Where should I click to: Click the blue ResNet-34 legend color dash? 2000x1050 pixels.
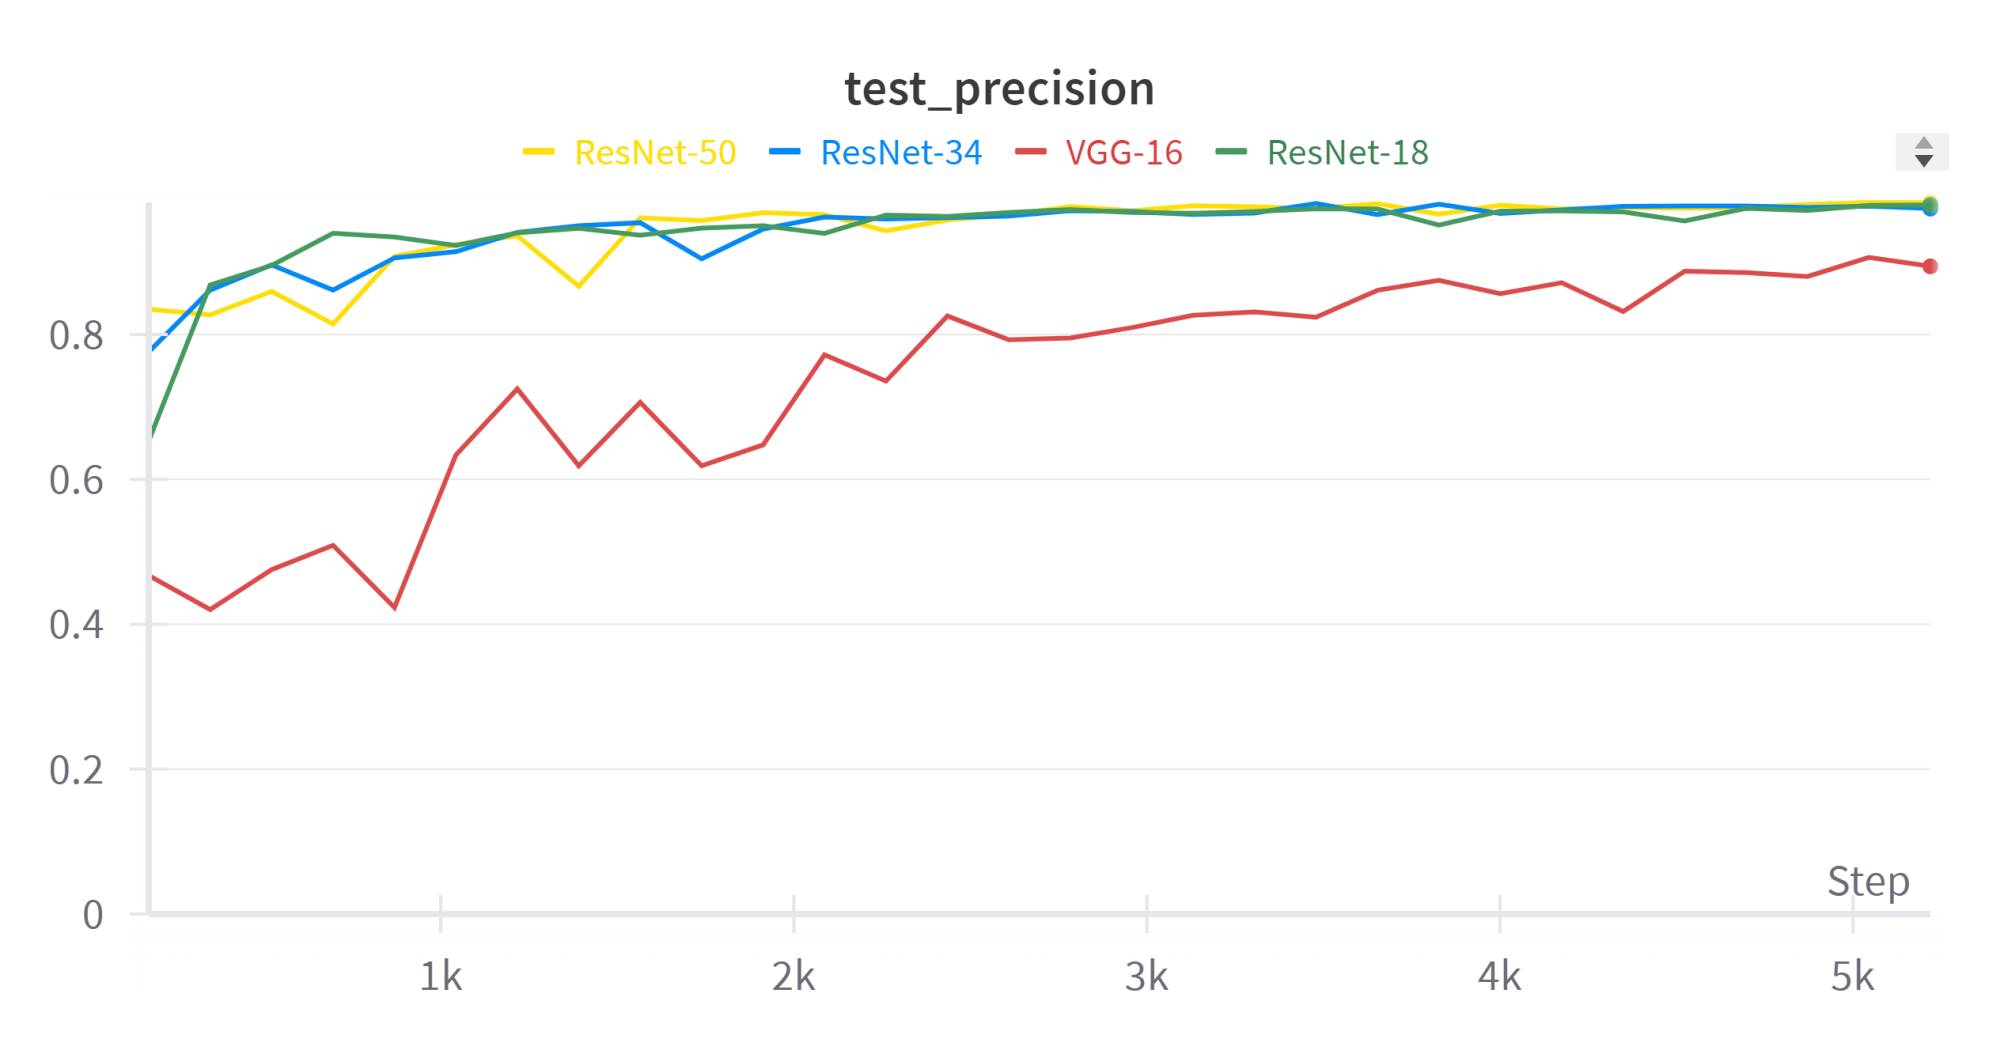pos(785,152)
